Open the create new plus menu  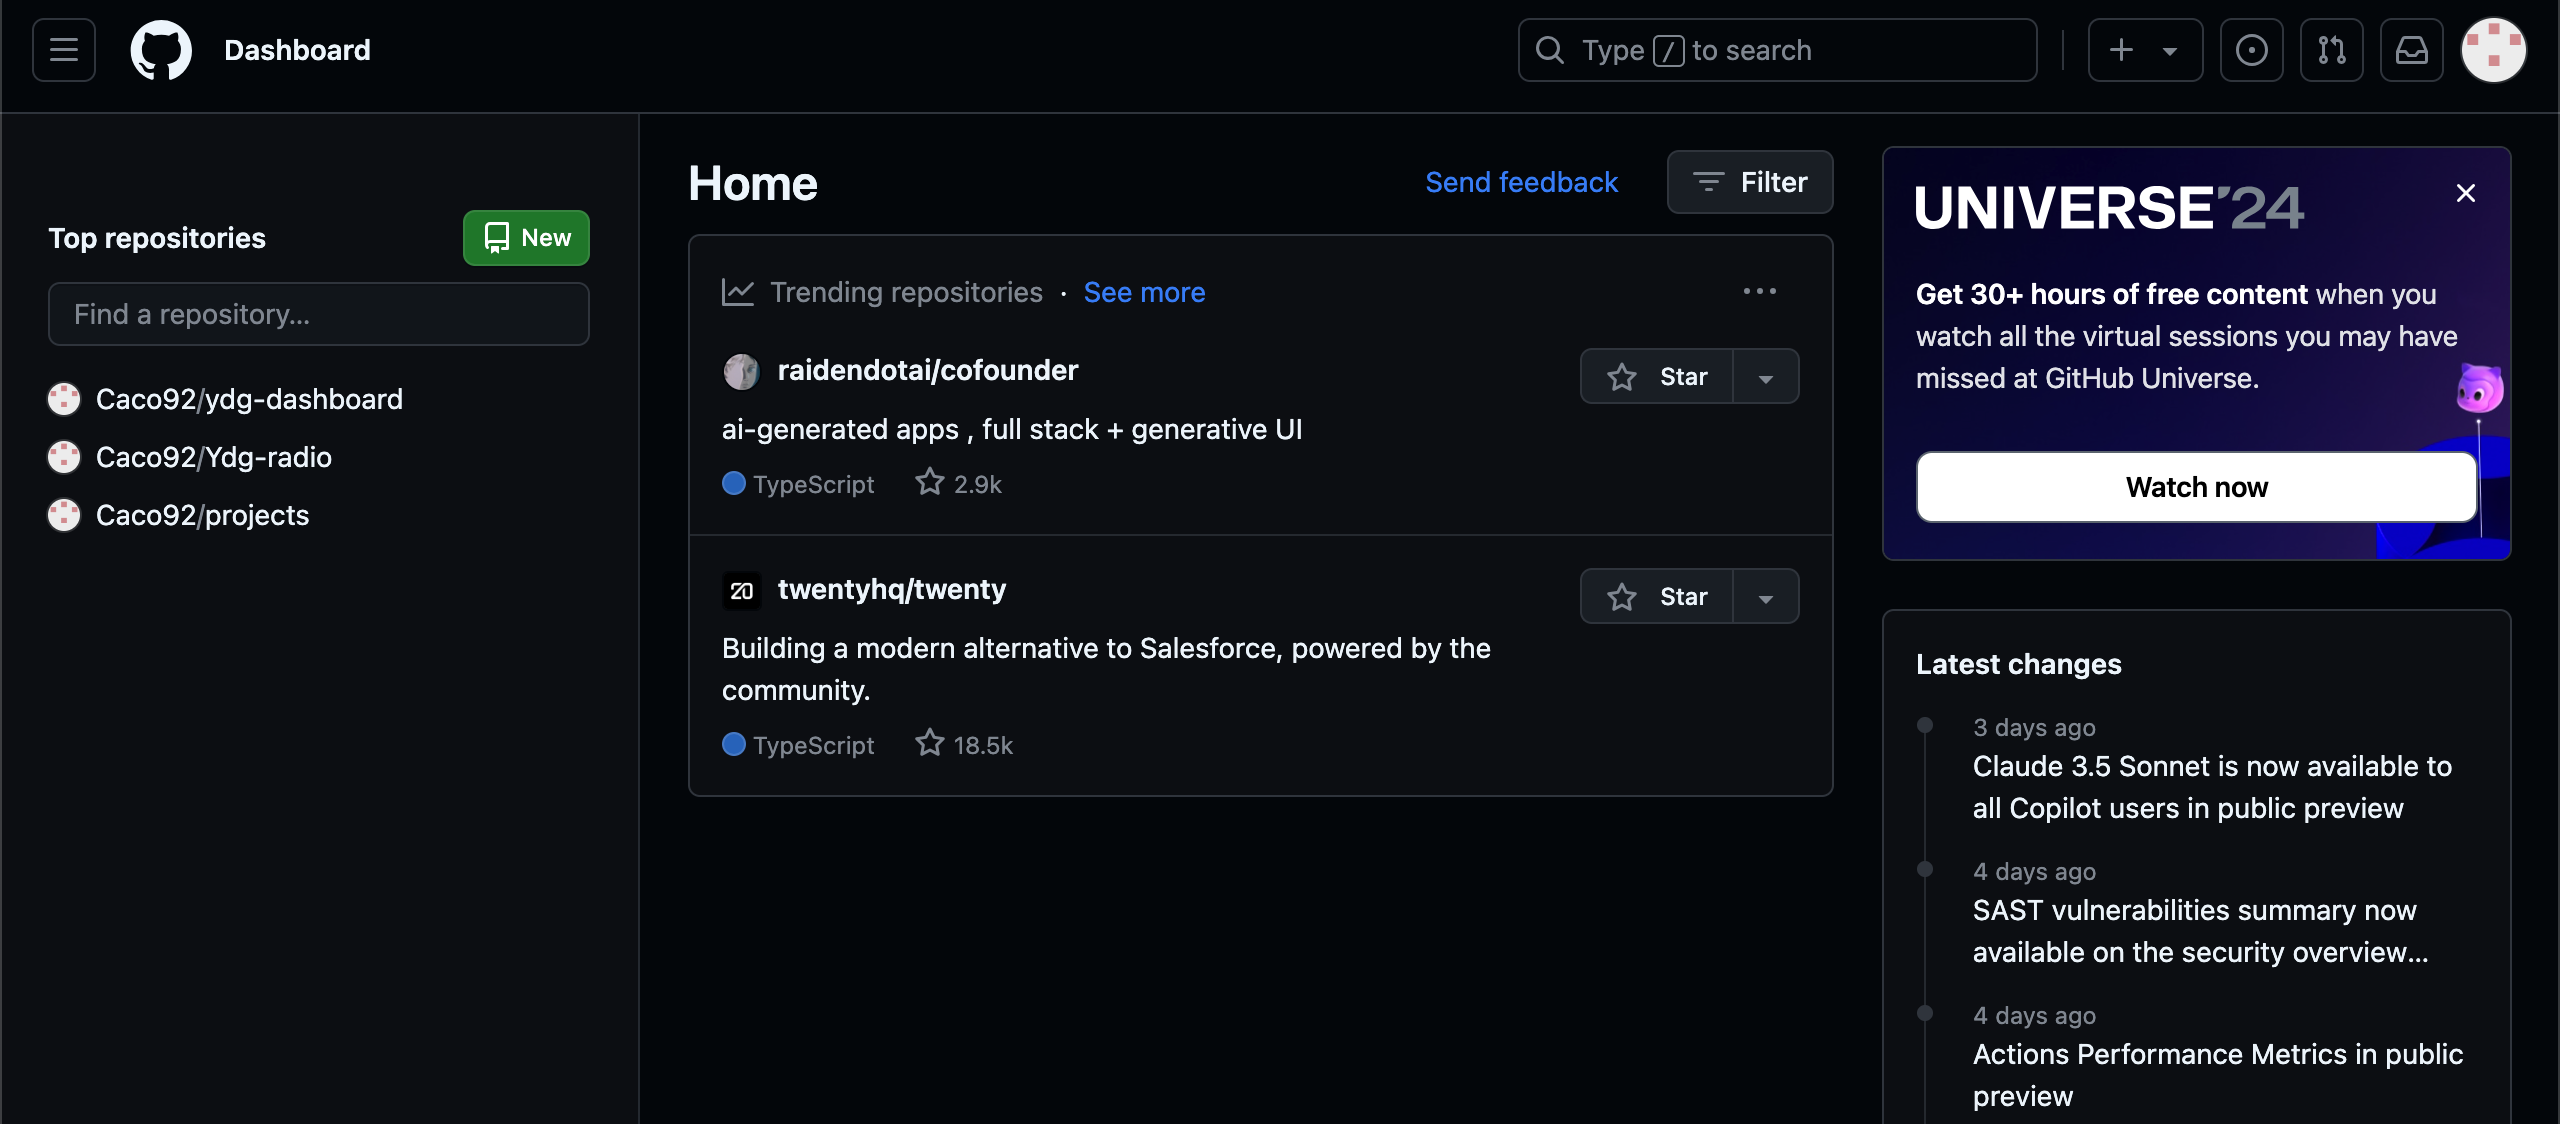point(2145,50)
